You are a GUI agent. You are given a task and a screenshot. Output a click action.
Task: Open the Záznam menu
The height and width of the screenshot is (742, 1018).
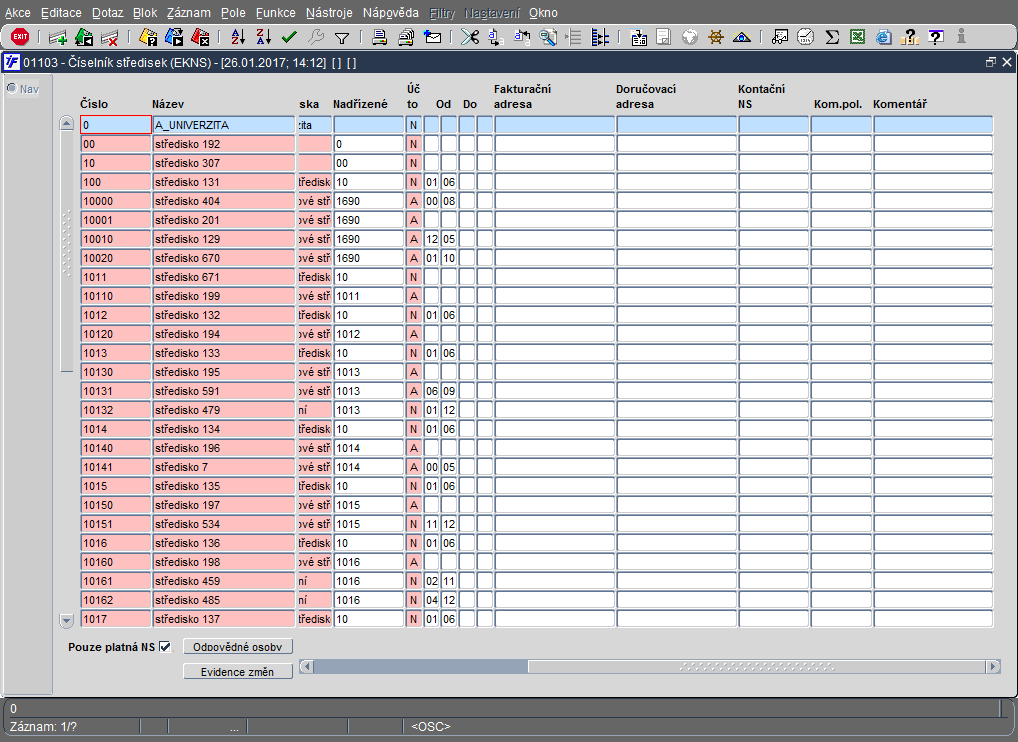point(188,13)
